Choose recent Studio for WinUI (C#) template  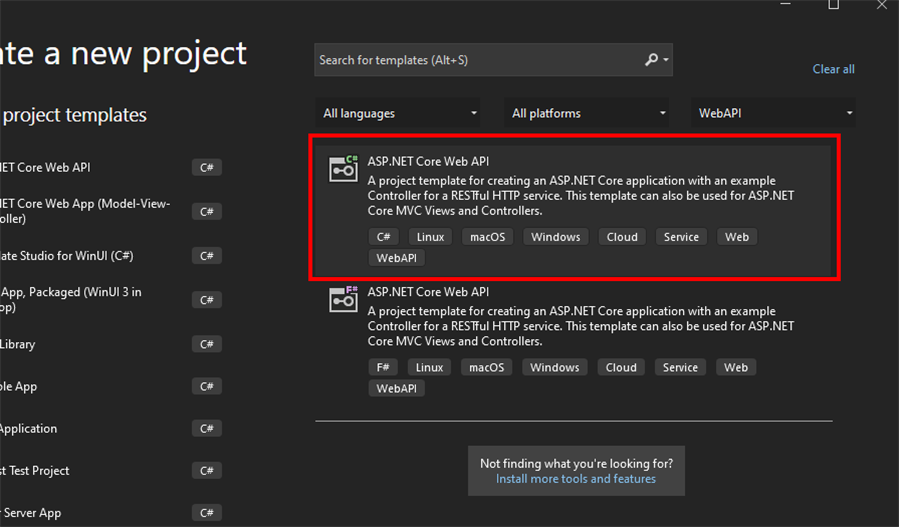coord(70,256)
